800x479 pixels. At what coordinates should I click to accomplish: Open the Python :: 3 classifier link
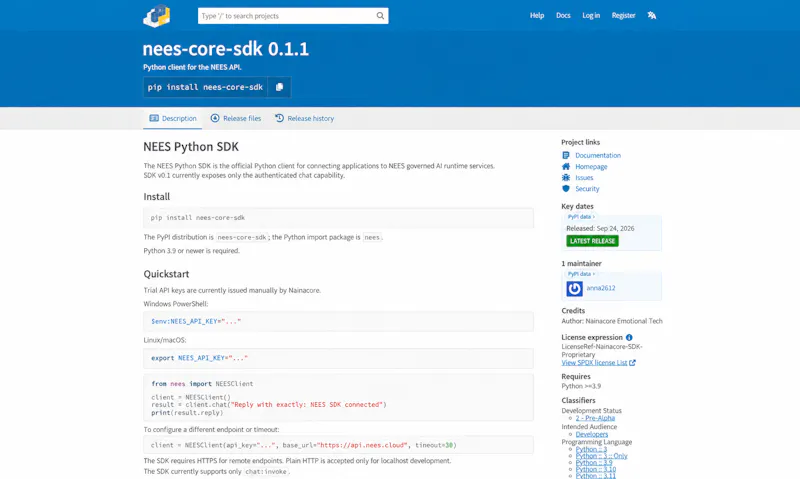pos(591,449)
